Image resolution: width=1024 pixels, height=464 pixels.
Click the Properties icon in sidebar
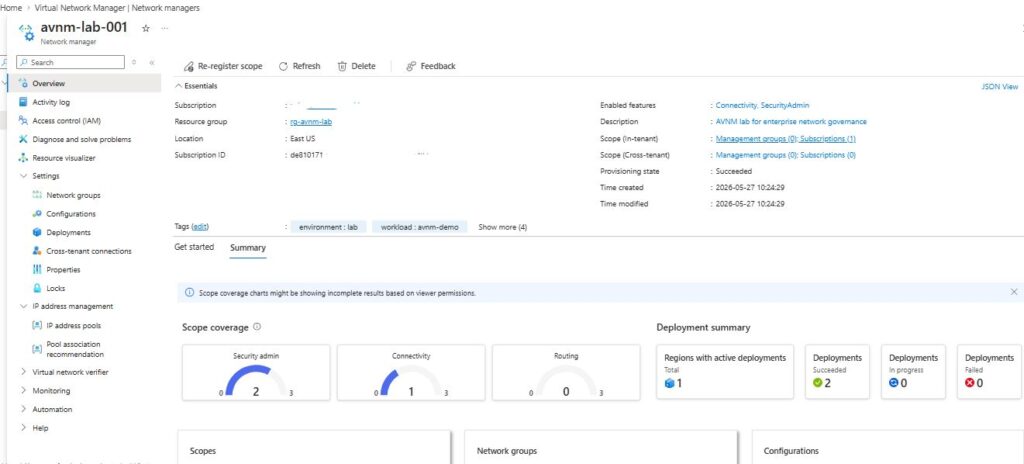[37, 269]
